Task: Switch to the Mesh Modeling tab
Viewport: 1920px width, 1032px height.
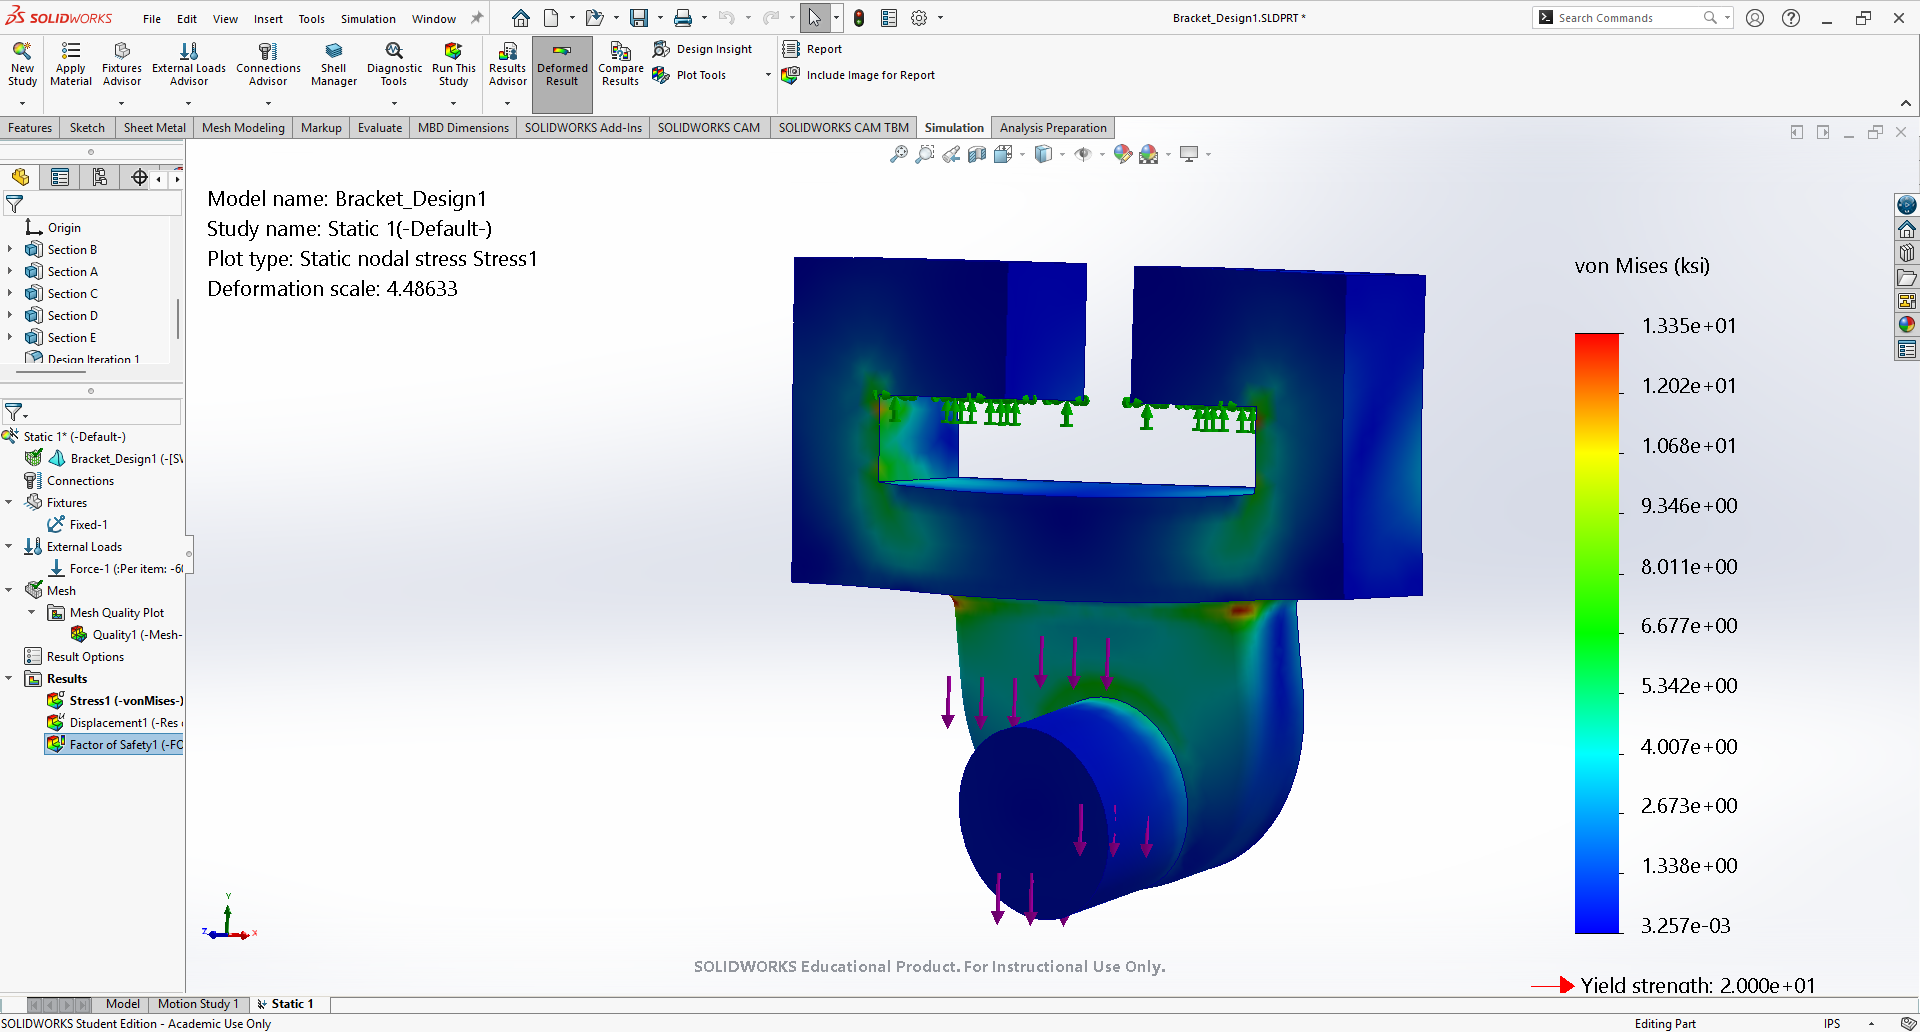Action: tap(243, 128)
